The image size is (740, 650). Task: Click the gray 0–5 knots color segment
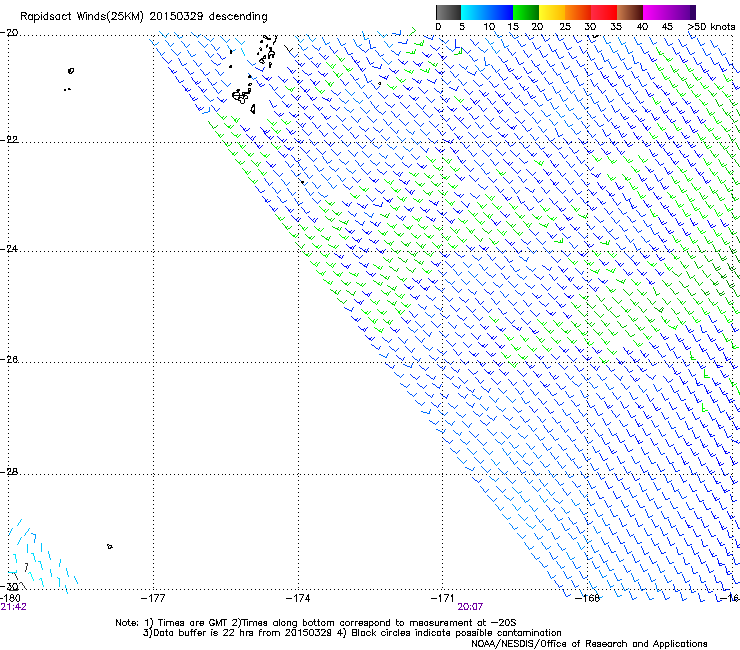pyautogui.click(x=448, y=12)
